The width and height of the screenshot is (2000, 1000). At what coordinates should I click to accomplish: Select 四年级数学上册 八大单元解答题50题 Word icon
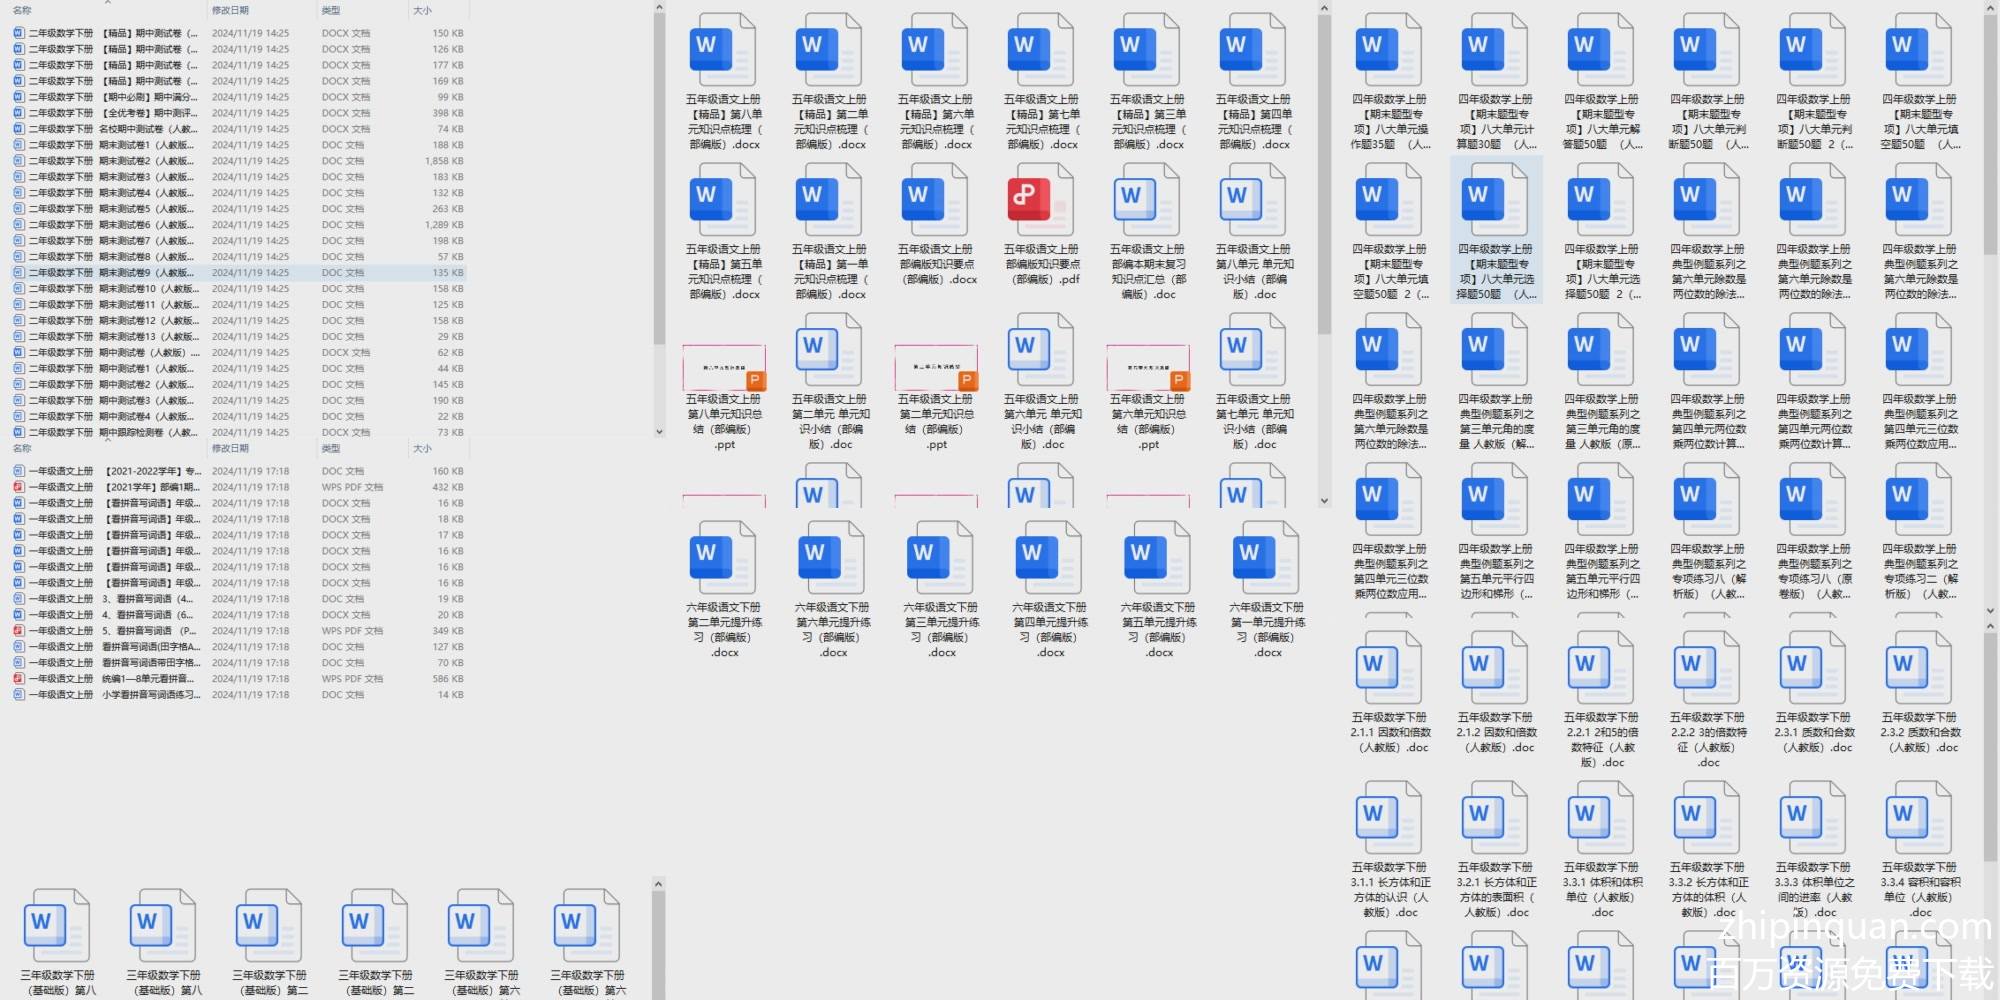1601,49
